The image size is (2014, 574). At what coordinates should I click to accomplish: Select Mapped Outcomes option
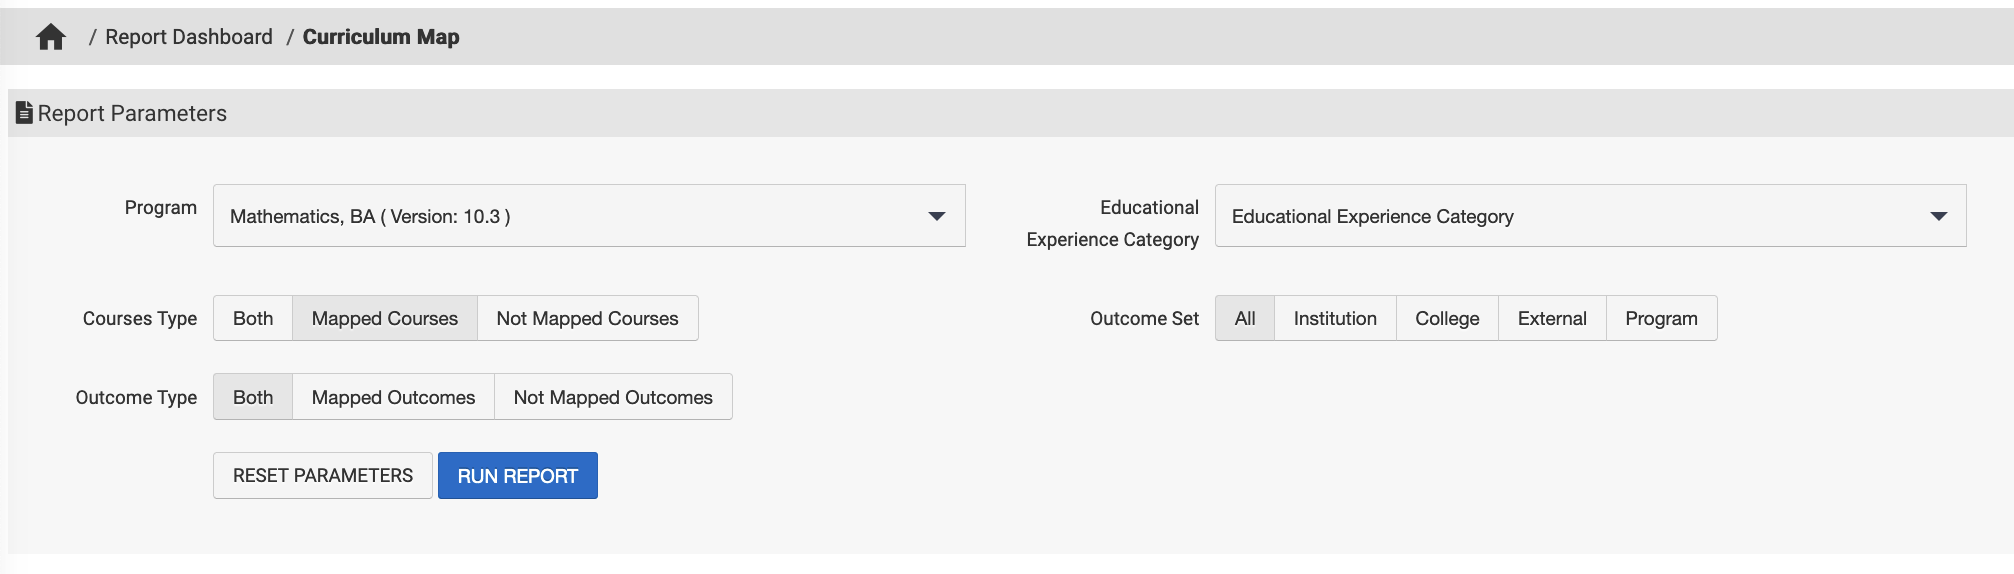click(393, 397)
